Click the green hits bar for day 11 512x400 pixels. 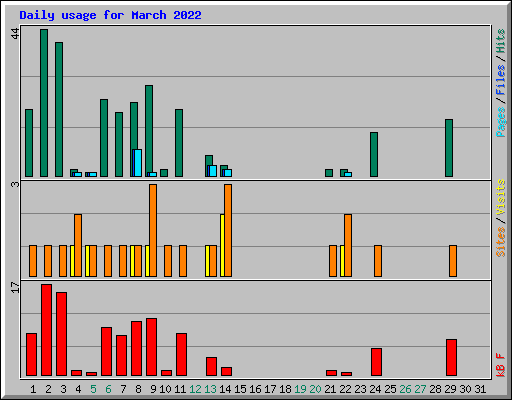pos(179,143)
